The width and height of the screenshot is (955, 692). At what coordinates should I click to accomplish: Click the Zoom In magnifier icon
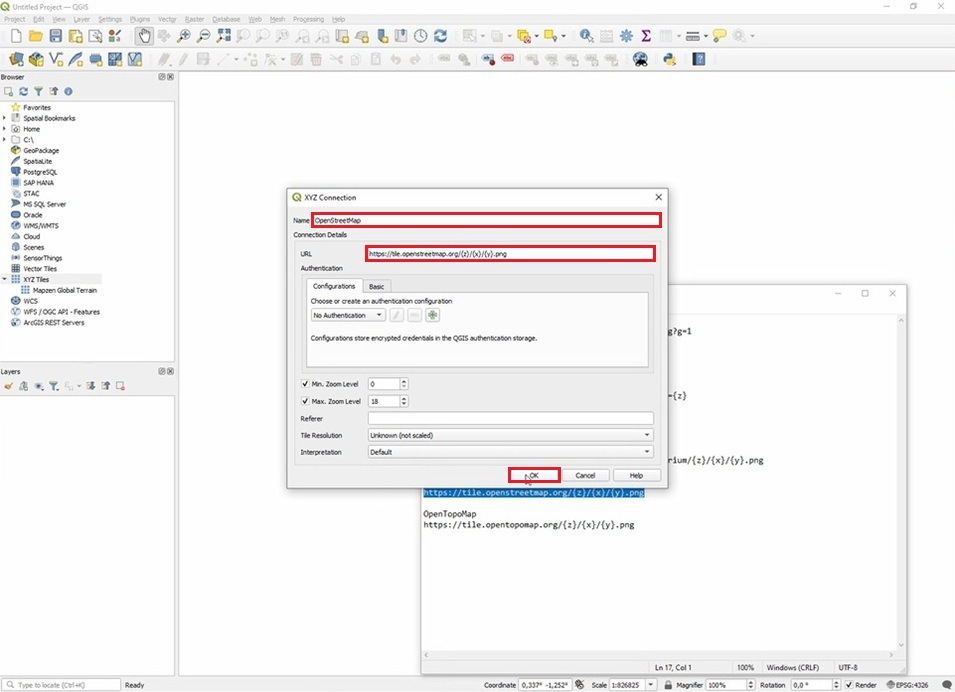tap(184, 36)
